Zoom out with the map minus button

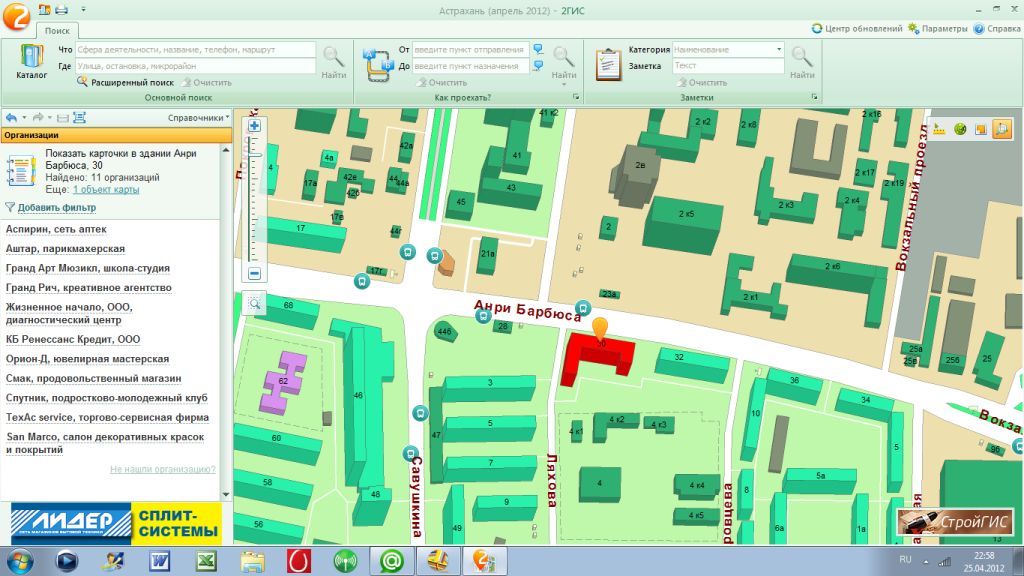(x=254, y=273)
